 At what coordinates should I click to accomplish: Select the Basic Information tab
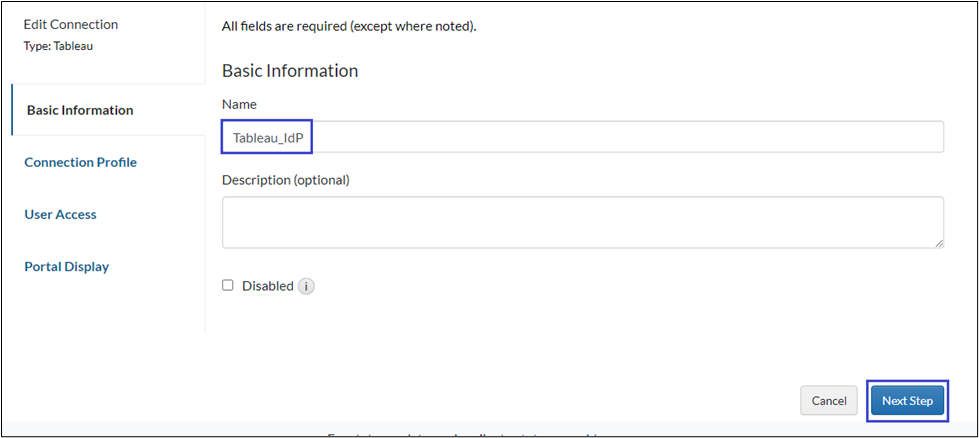tap(80, 110)
